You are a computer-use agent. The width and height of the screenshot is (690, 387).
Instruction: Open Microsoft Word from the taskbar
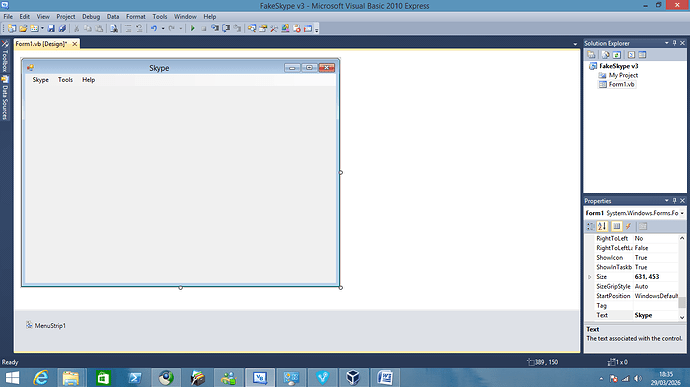[385, 378]
